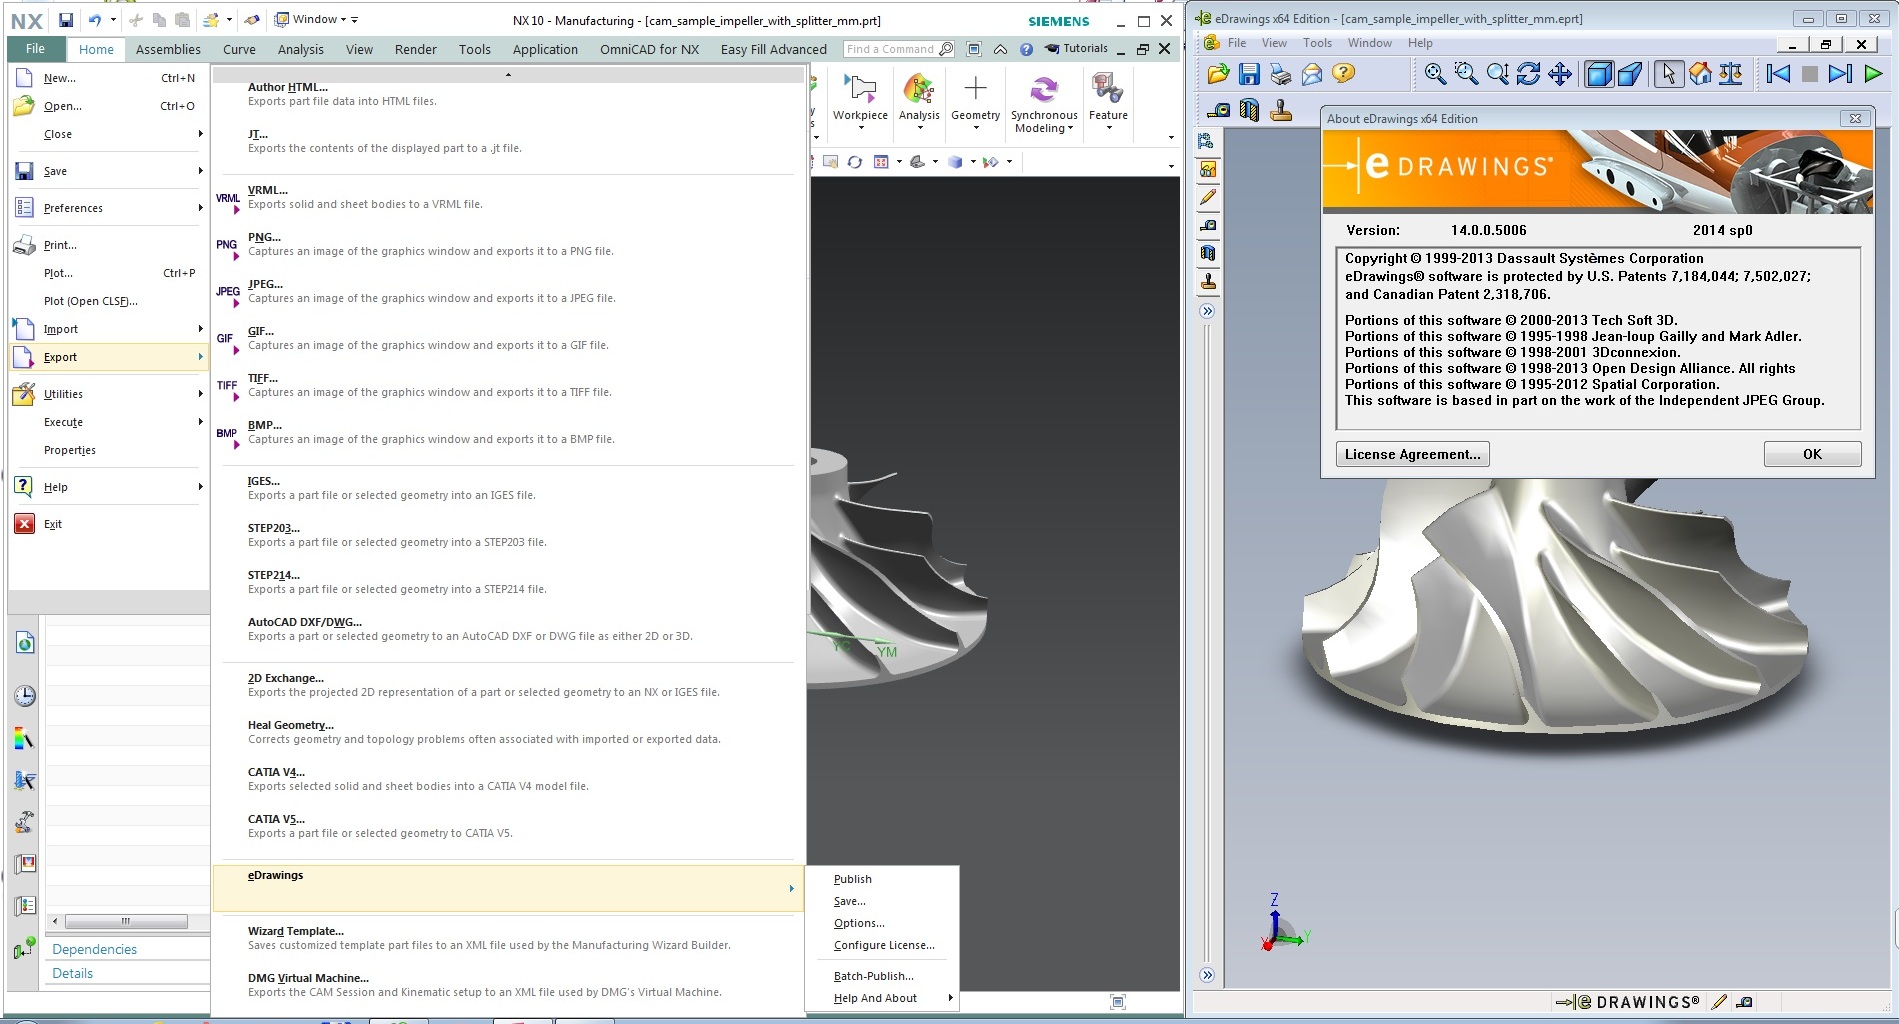This screenshot has width=1899, height=1024.
Task: Click the Stamp icon in eDrawings toolbar
Action: click(x=1280, y=110)
